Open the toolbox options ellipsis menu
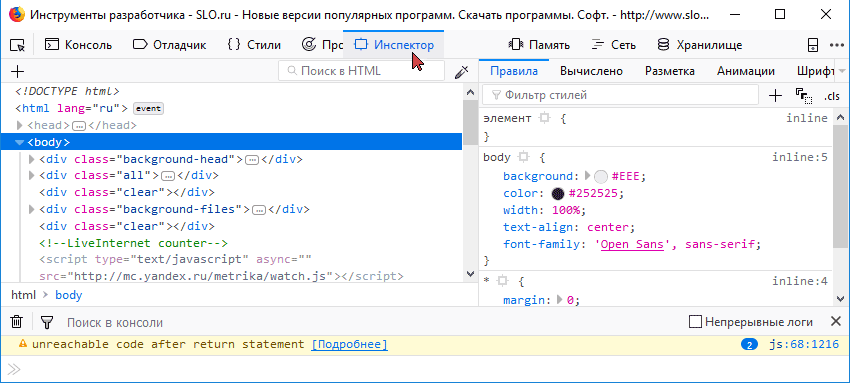 [837, 45]
